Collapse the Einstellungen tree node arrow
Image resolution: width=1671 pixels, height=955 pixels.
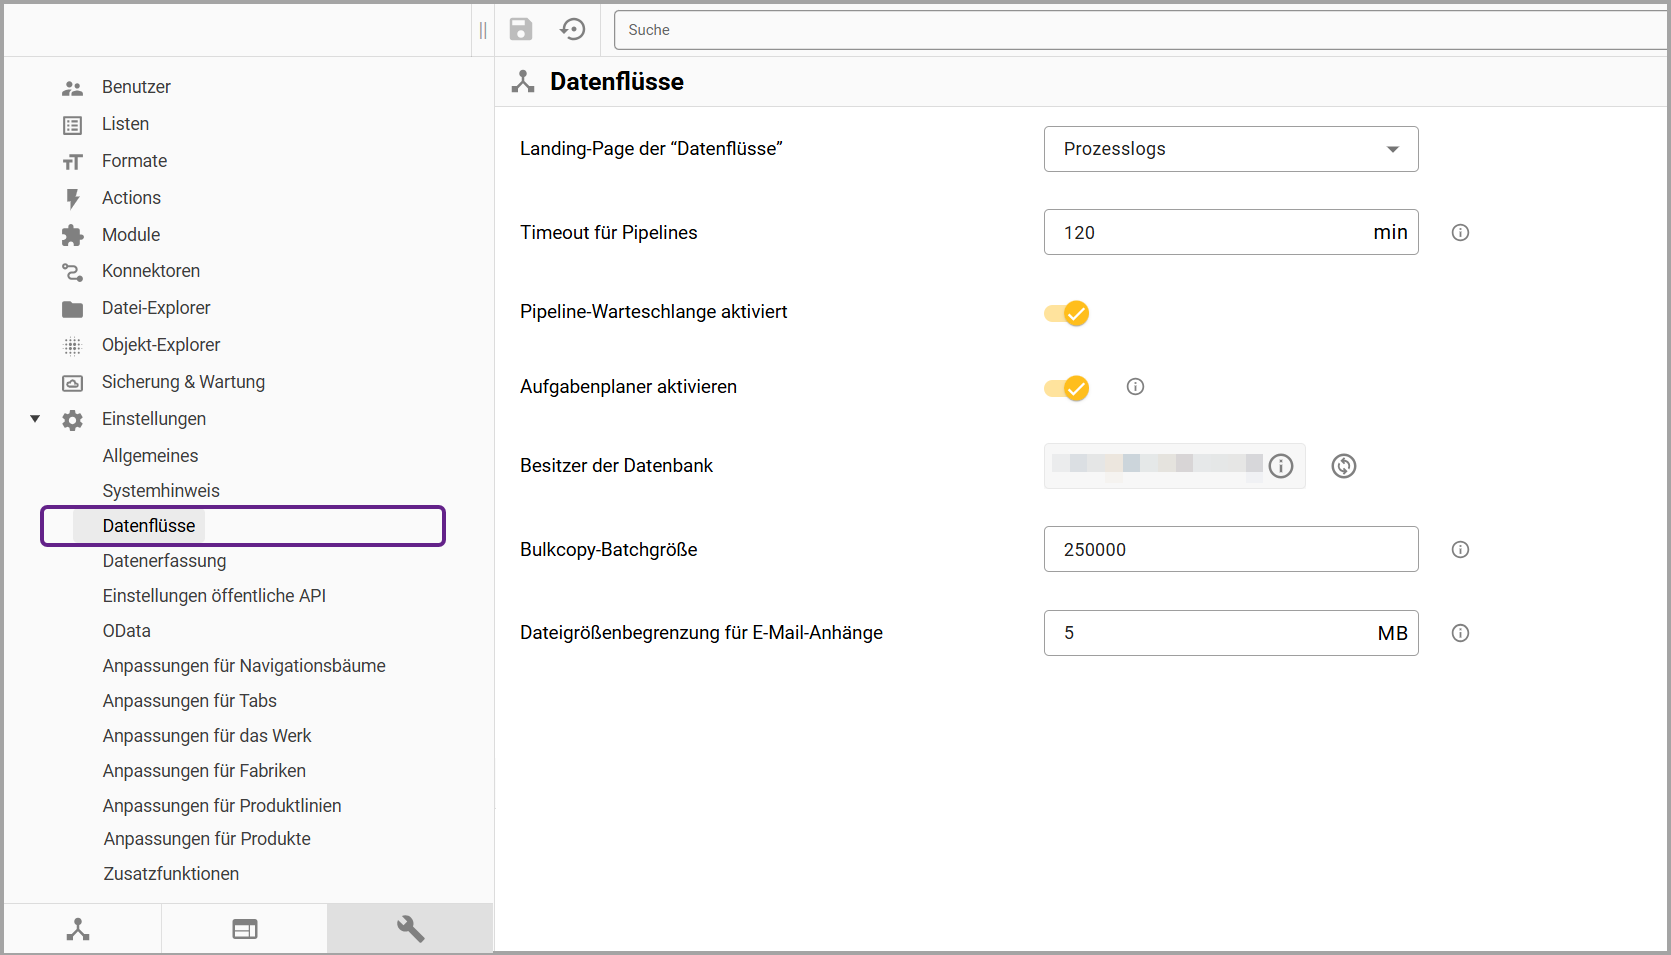[x=35, y=419]
